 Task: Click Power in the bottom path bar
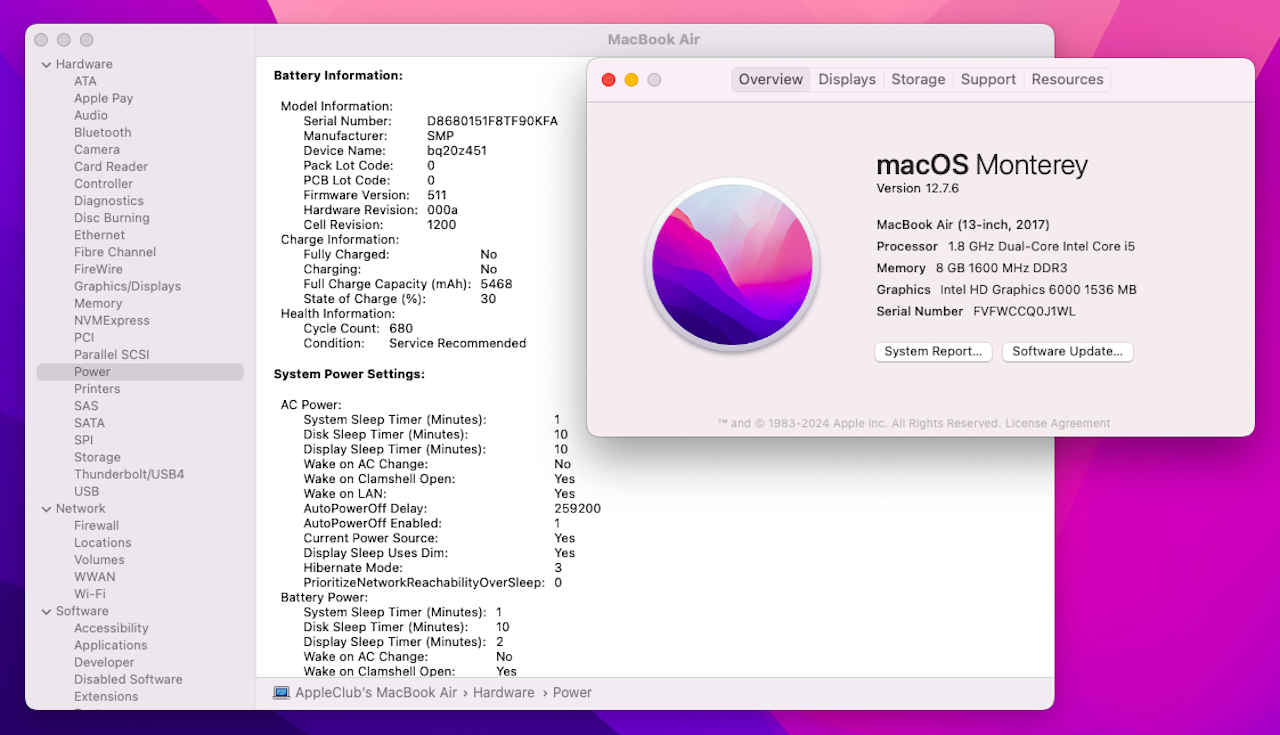(x=572, y=692)
